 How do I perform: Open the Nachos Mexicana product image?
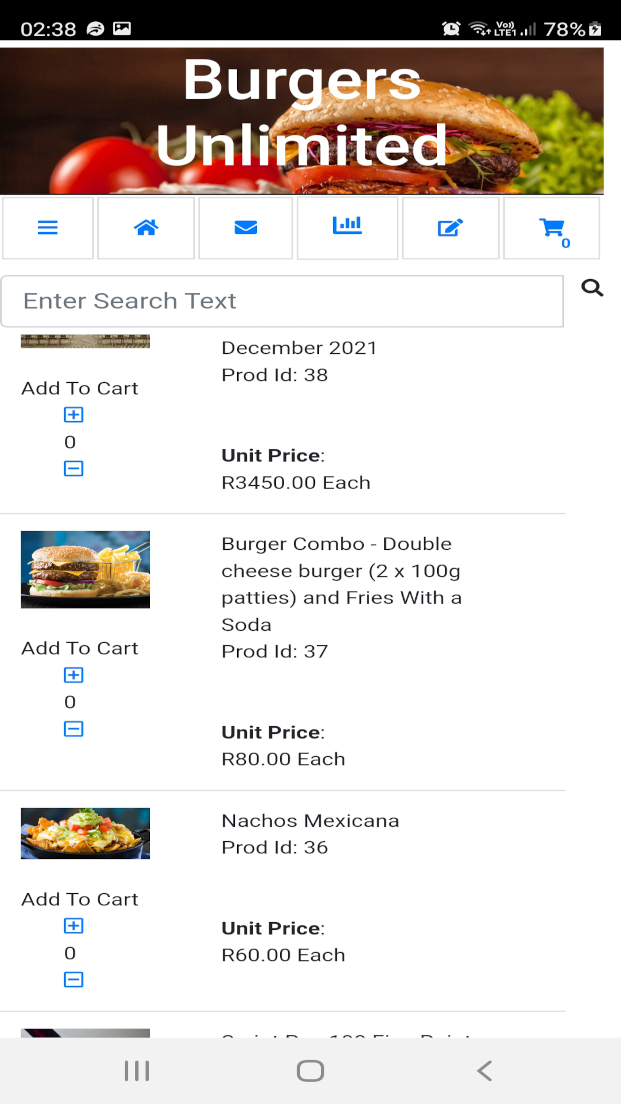coord(85,833)
